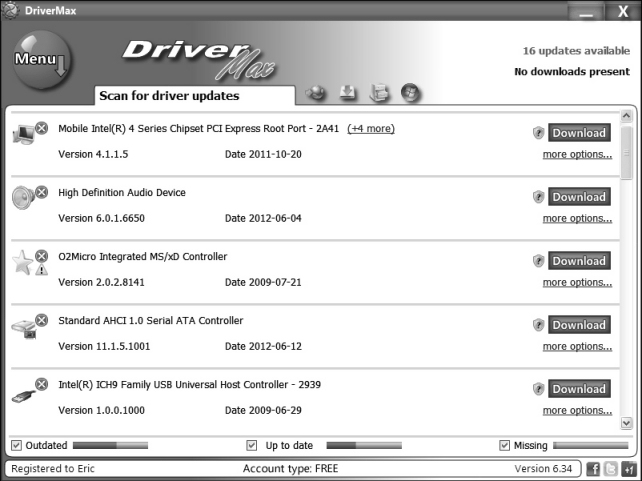642x481 pixels.
Task: Click the warning triangle on O2Micro row
Action: click(41, 270)
